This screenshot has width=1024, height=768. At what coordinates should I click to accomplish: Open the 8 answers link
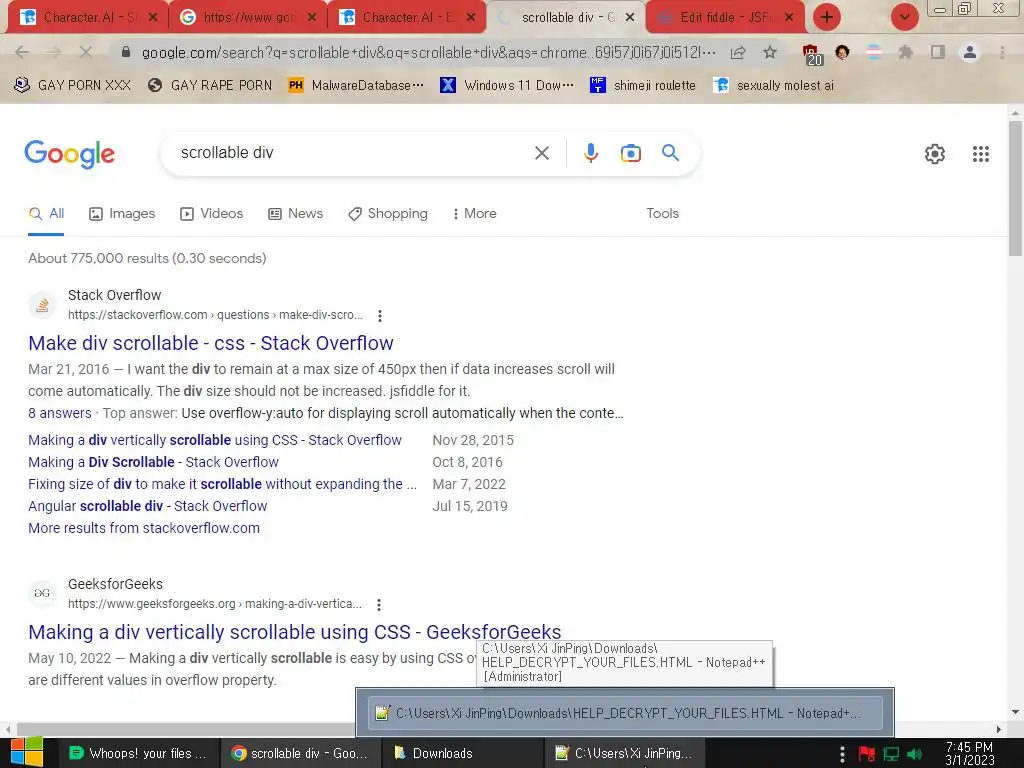point(60,413)
